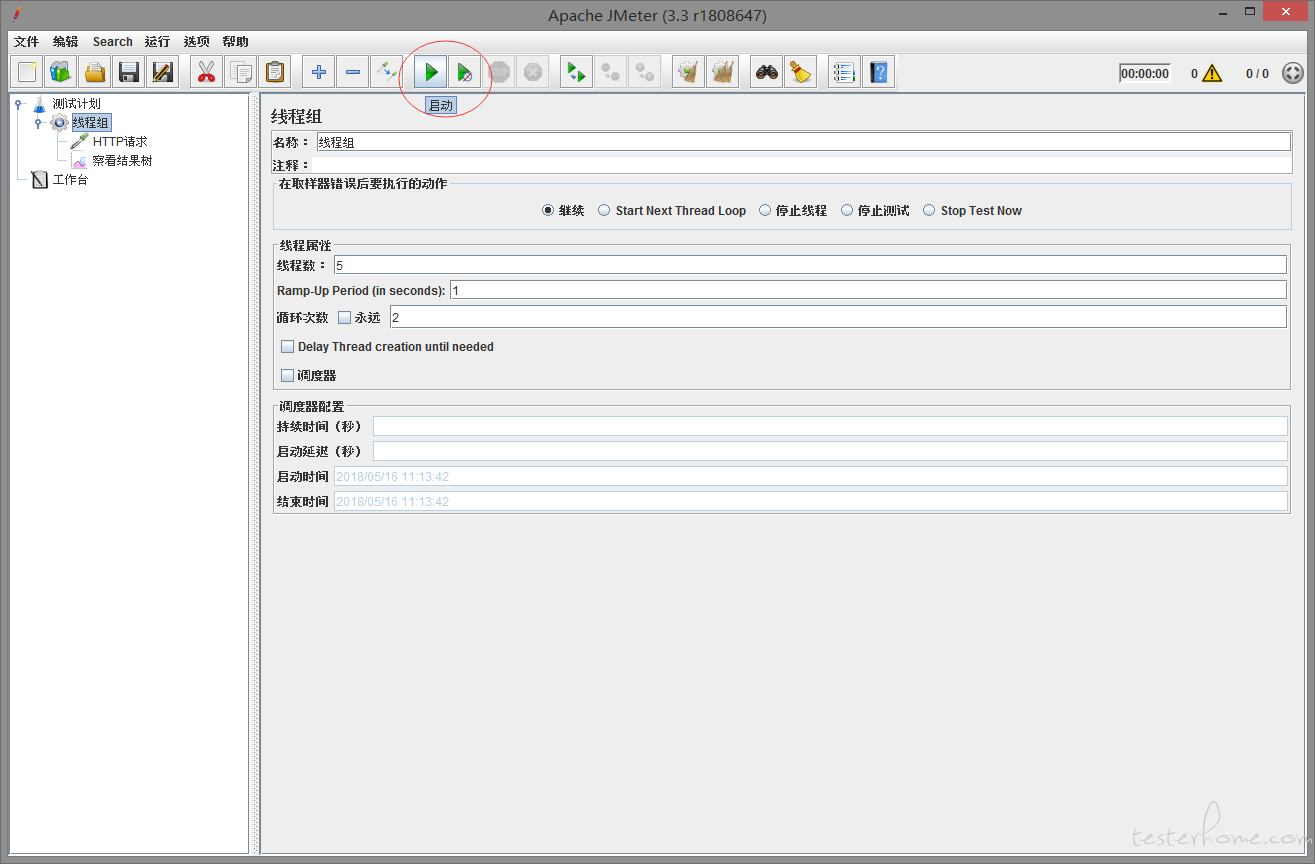The image size is (1315, 864).
Task: Open the 文件 menu
Action: pos(26,42)
